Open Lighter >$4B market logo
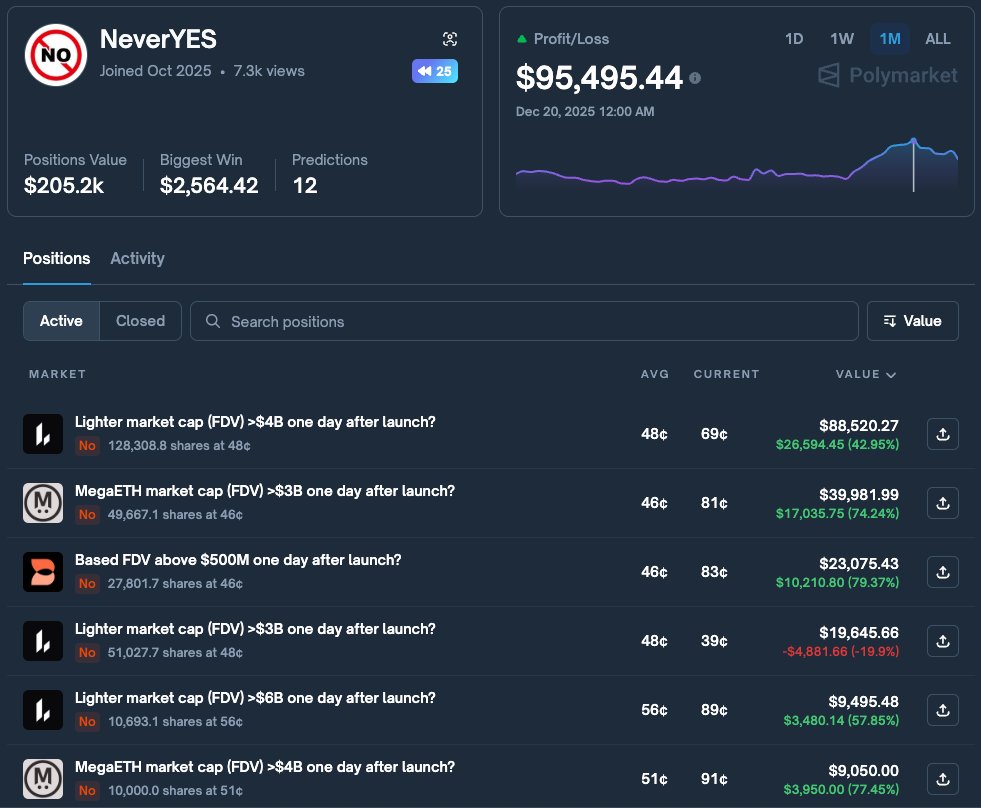981x808 pixels. [43, 434]
